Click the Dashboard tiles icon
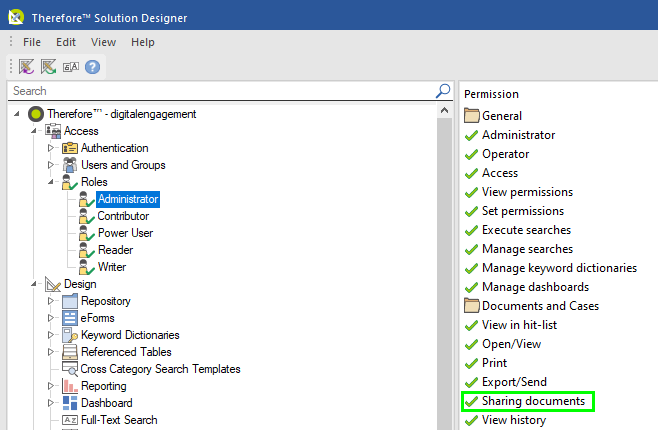The width and height of the screenshot is (658, 430). (x=70, y=403)
